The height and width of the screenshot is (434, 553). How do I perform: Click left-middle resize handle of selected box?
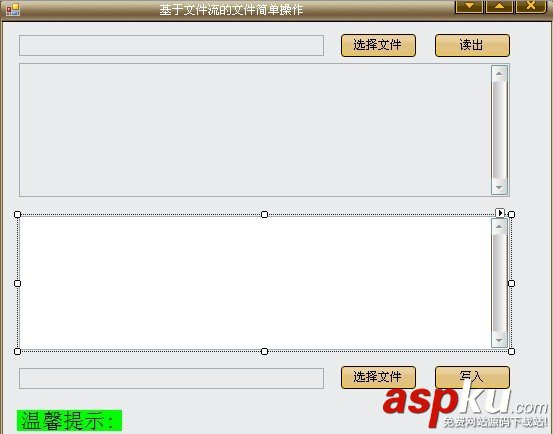tap(17, 283)
